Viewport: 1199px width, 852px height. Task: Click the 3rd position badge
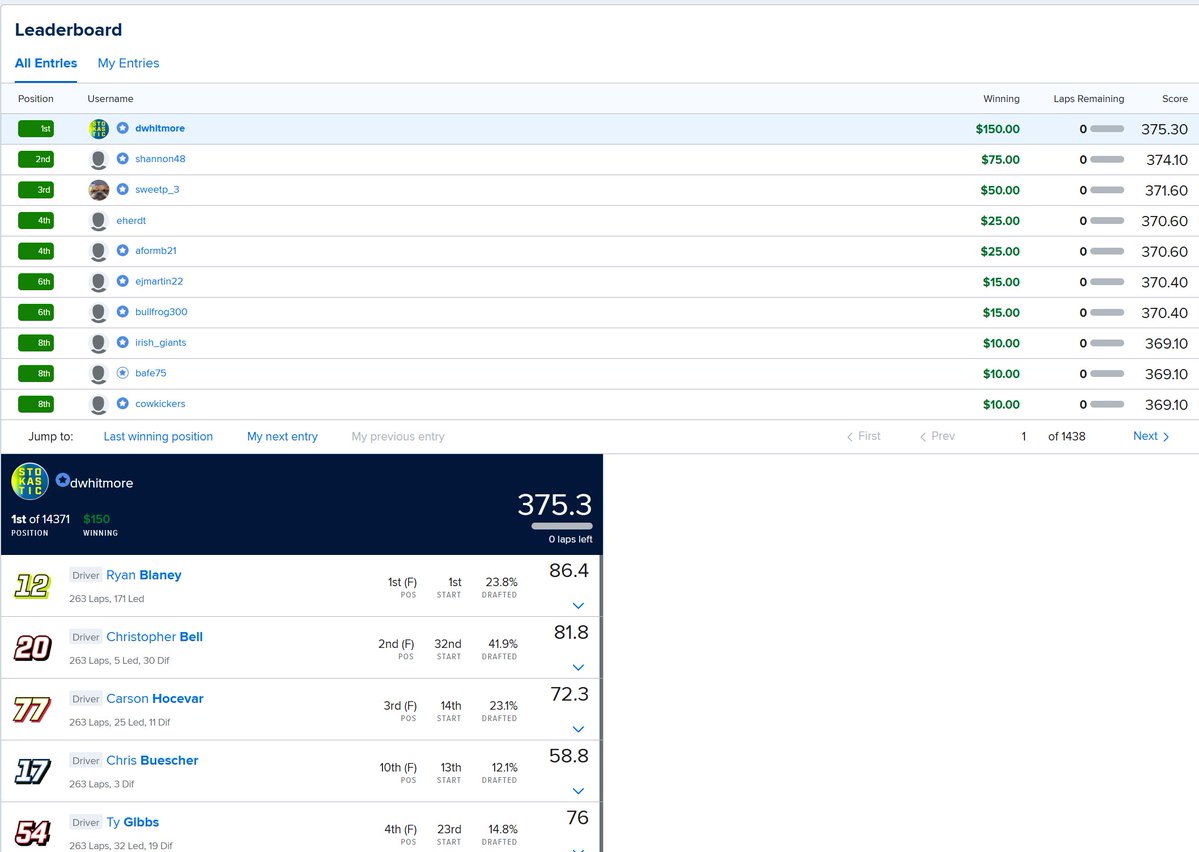36,190
